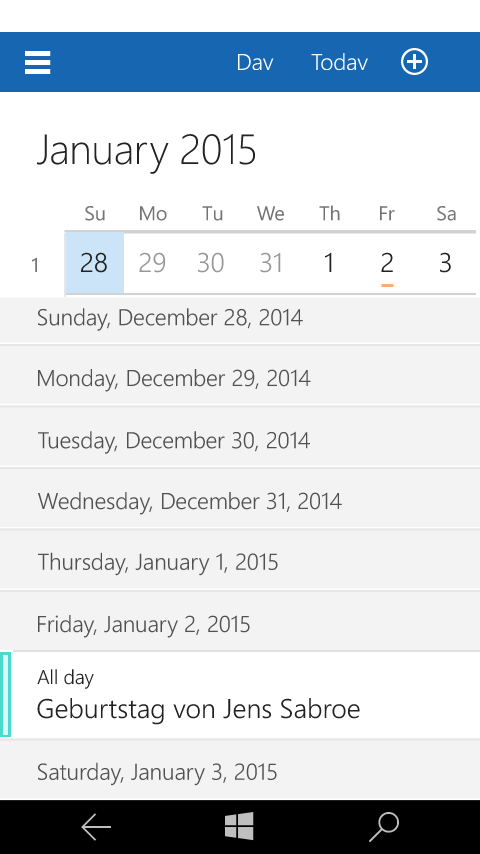Jump to Today in the calendar

click(x=339, y=63)
